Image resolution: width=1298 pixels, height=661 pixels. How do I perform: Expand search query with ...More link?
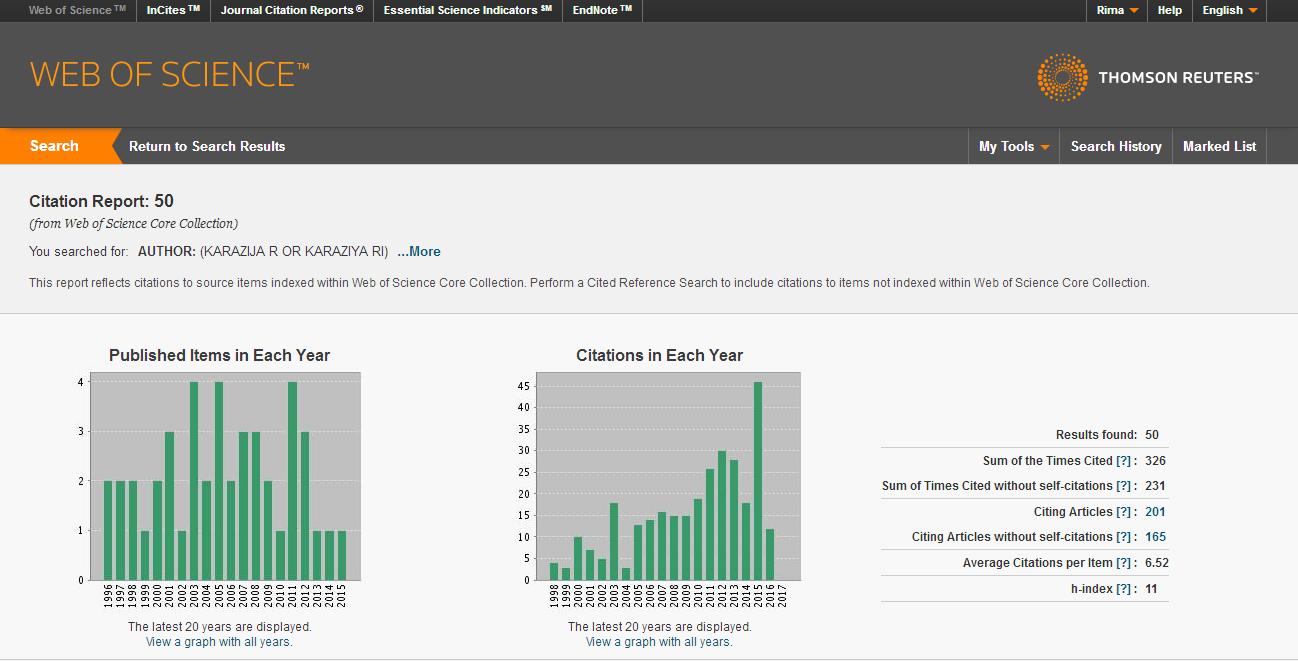click(x=418, y=252)
